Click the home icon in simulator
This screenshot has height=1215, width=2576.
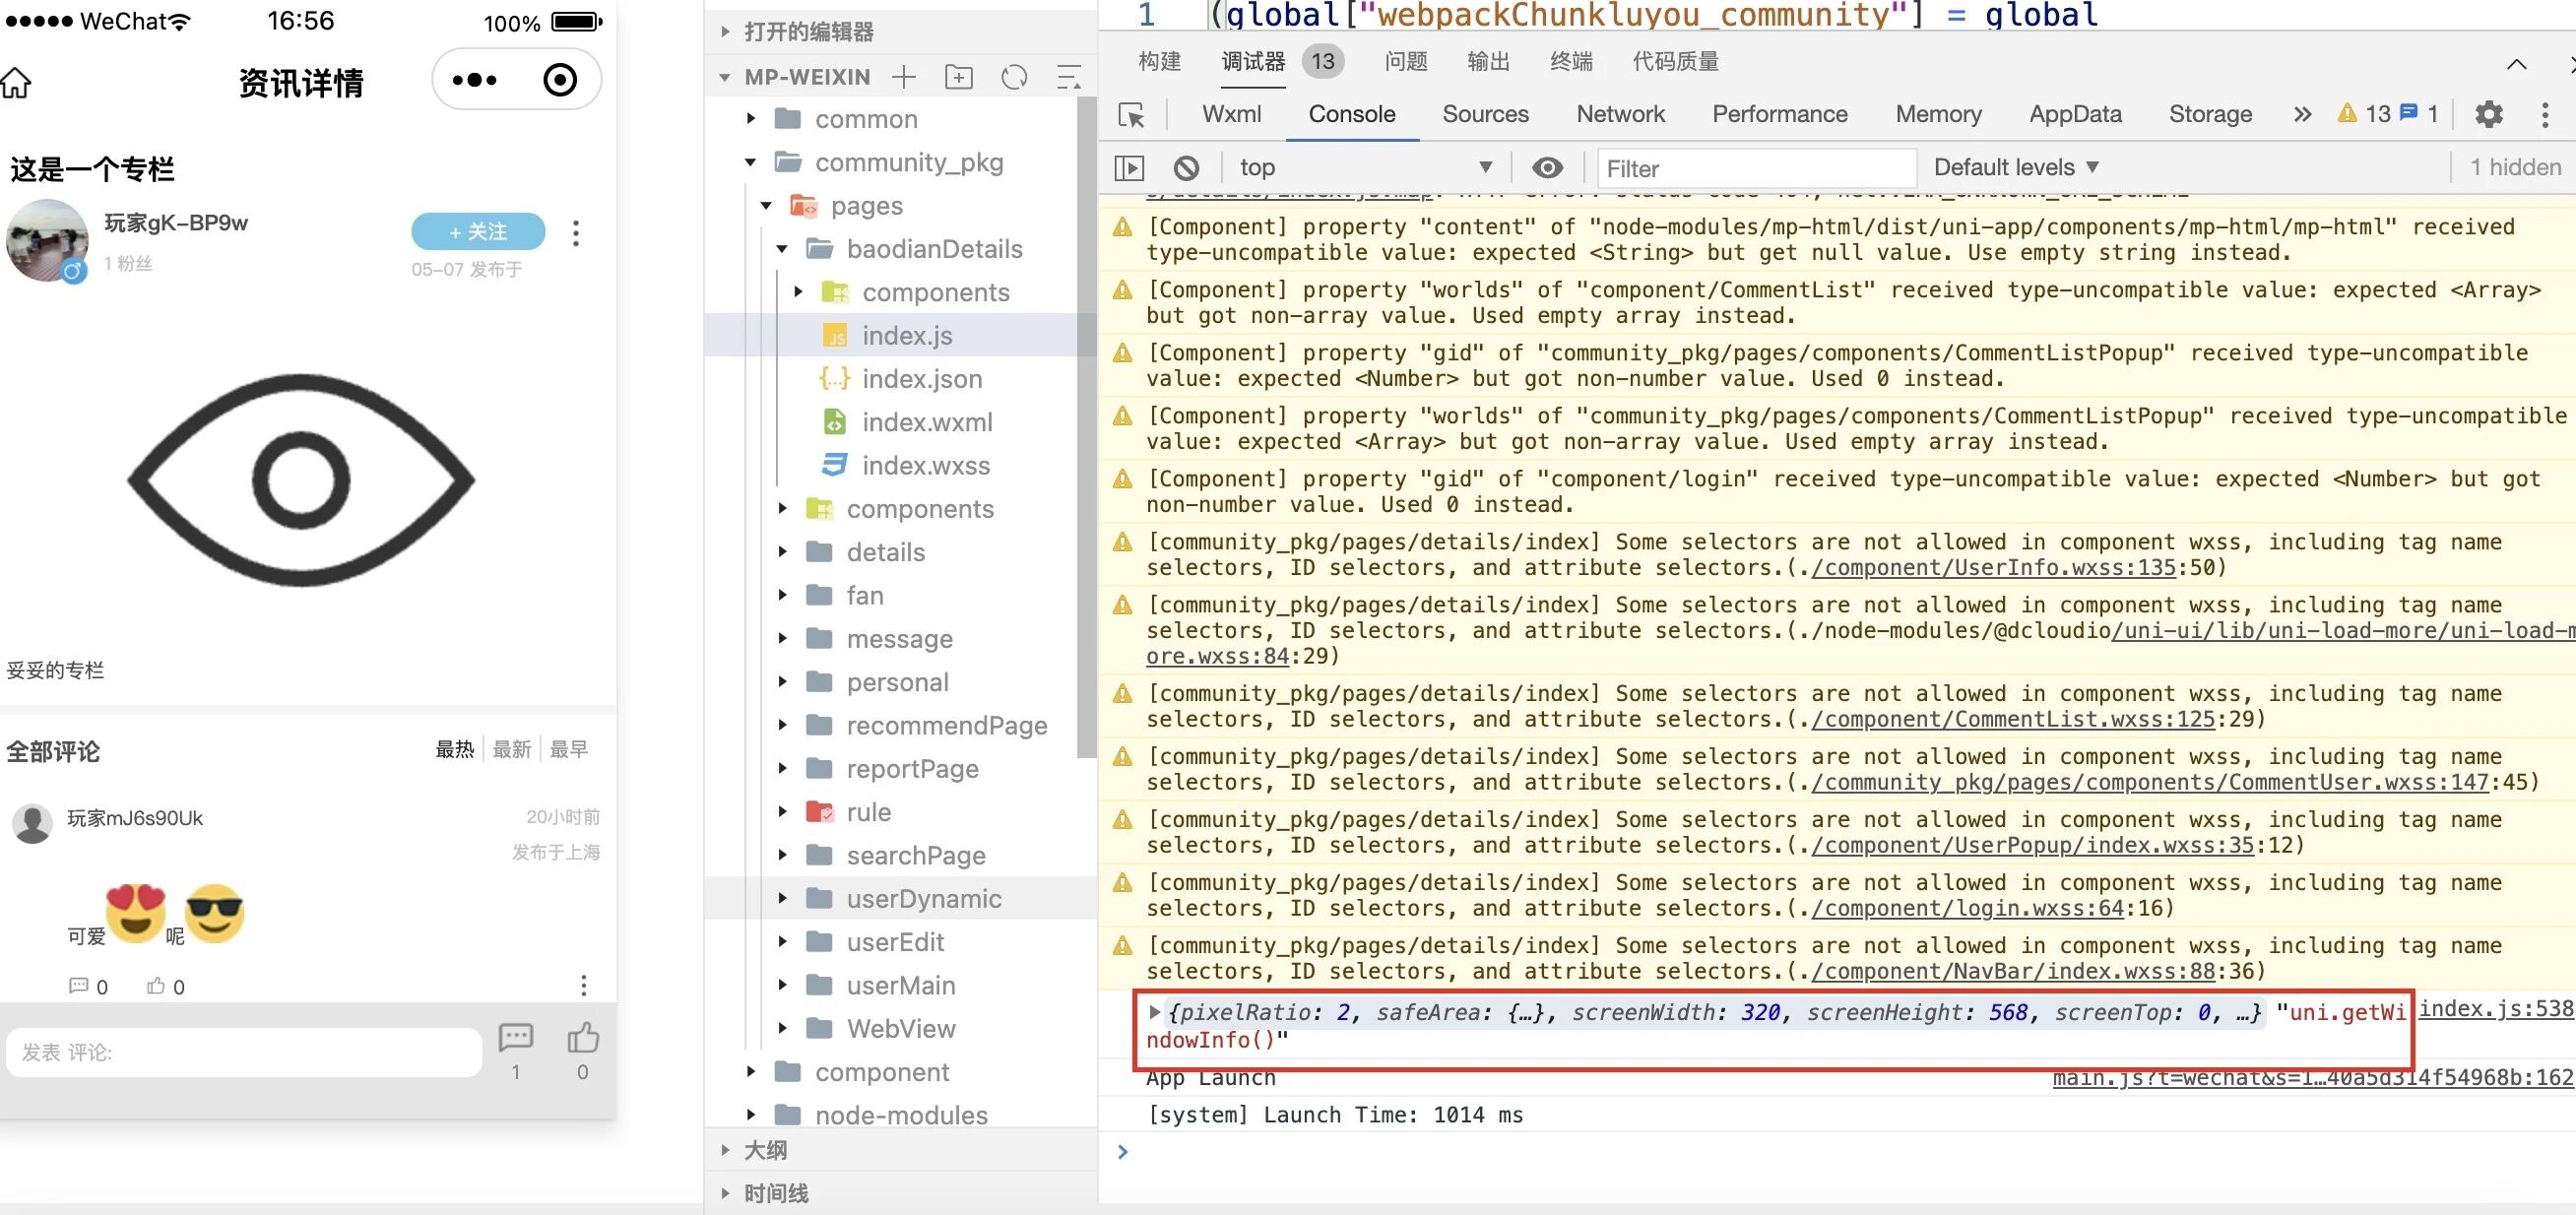[17, 82]
